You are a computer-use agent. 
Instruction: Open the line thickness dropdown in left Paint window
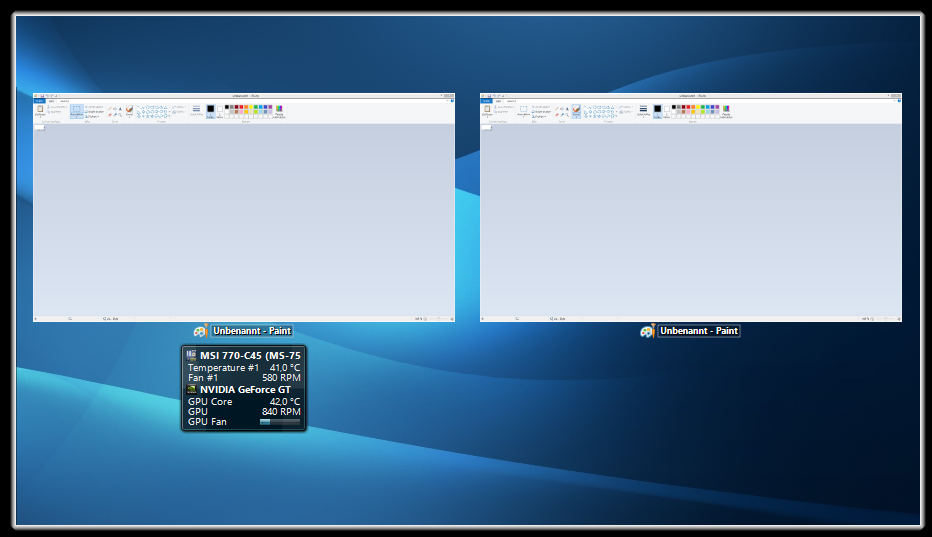[196, 111]
